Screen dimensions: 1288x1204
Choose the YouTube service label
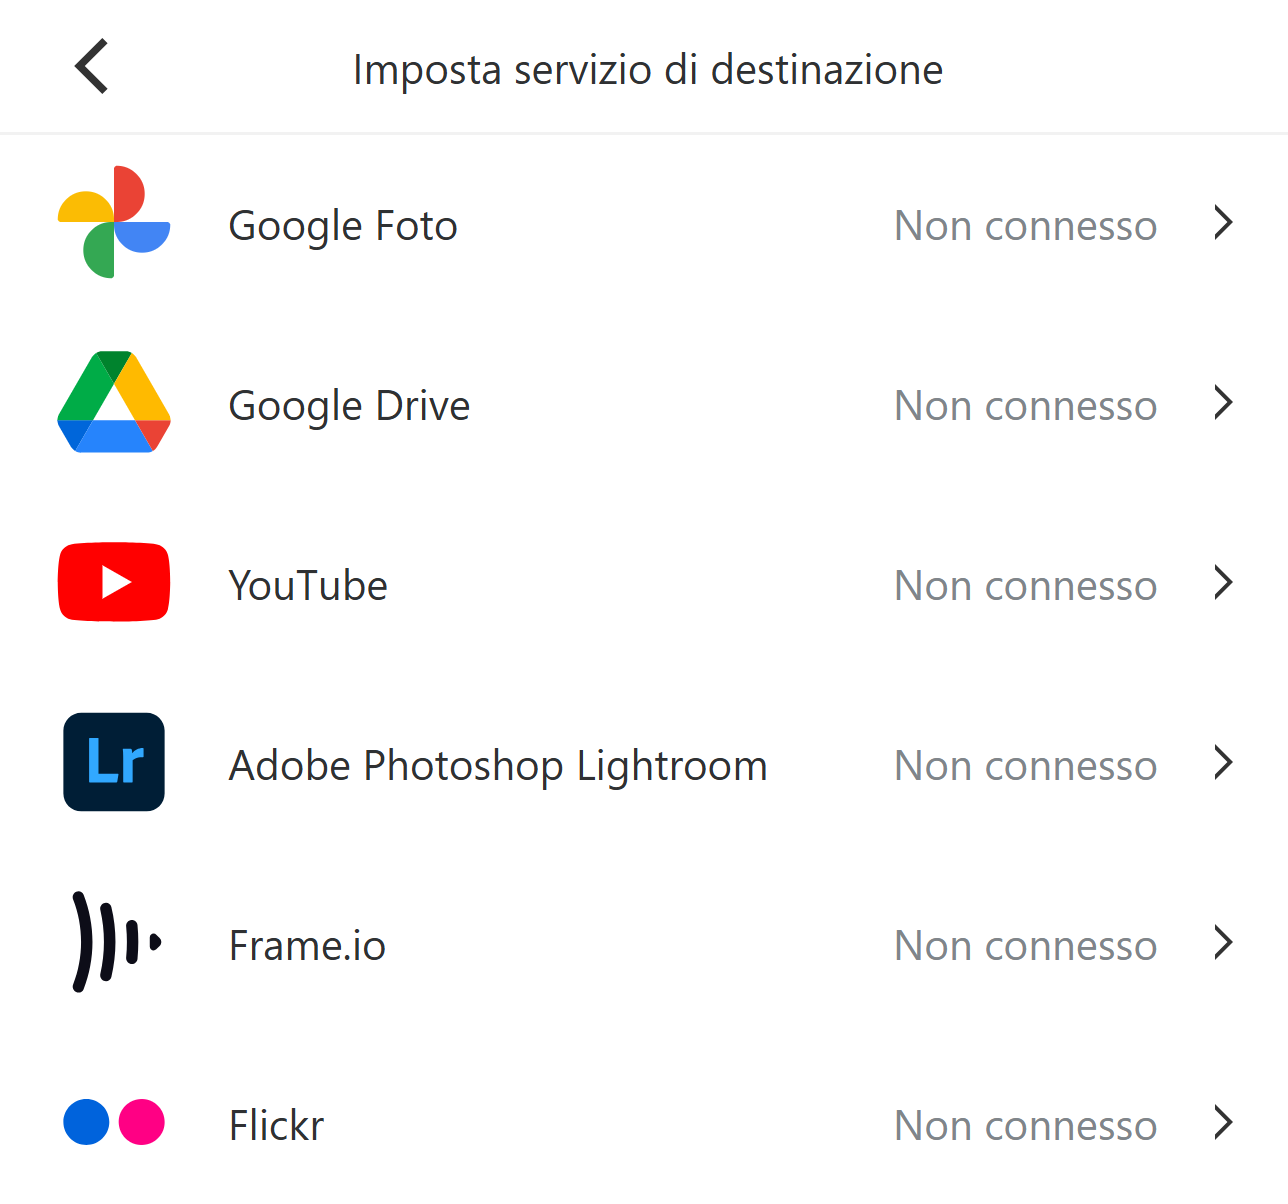click(x=308, y=586)
